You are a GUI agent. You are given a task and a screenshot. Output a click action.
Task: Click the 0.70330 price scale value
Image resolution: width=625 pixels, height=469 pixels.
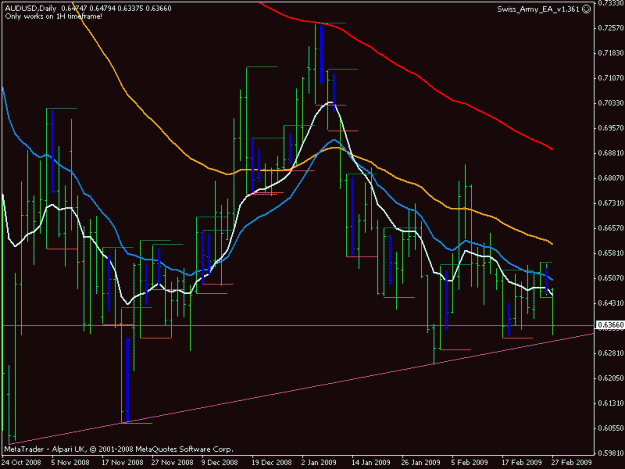611,103
